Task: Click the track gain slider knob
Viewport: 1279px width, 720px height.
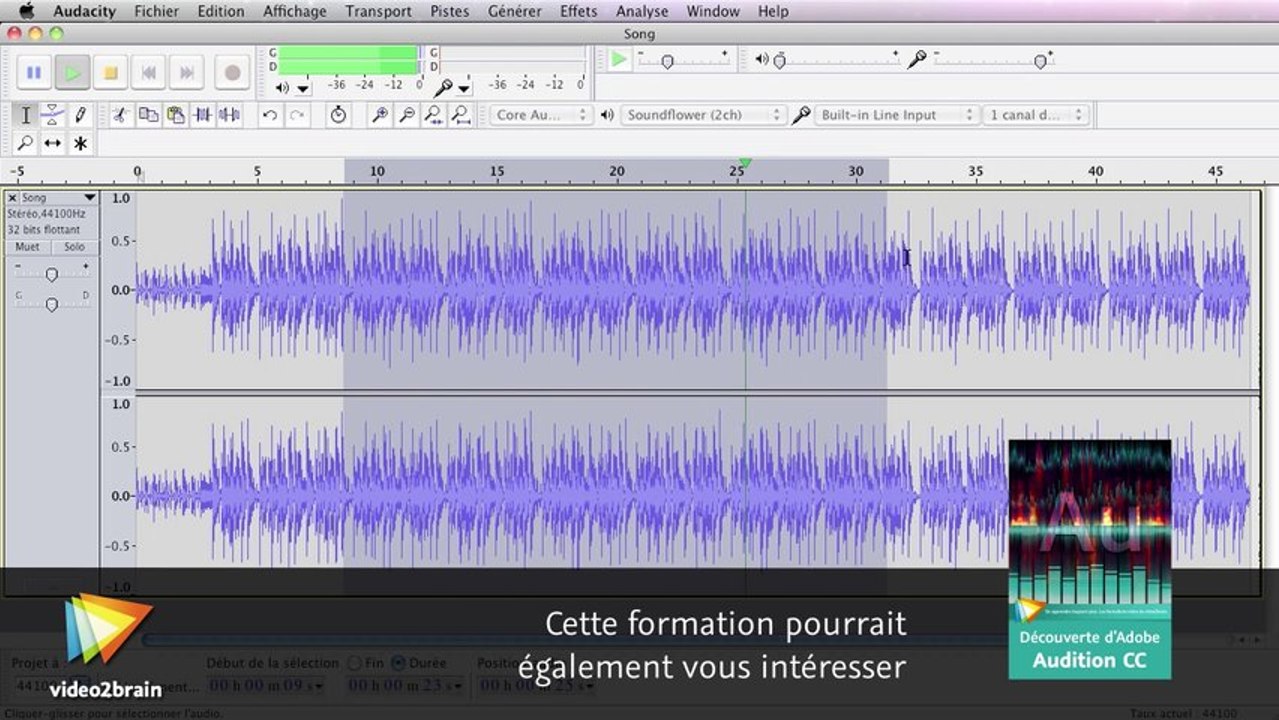Action: tap(51, 274)
